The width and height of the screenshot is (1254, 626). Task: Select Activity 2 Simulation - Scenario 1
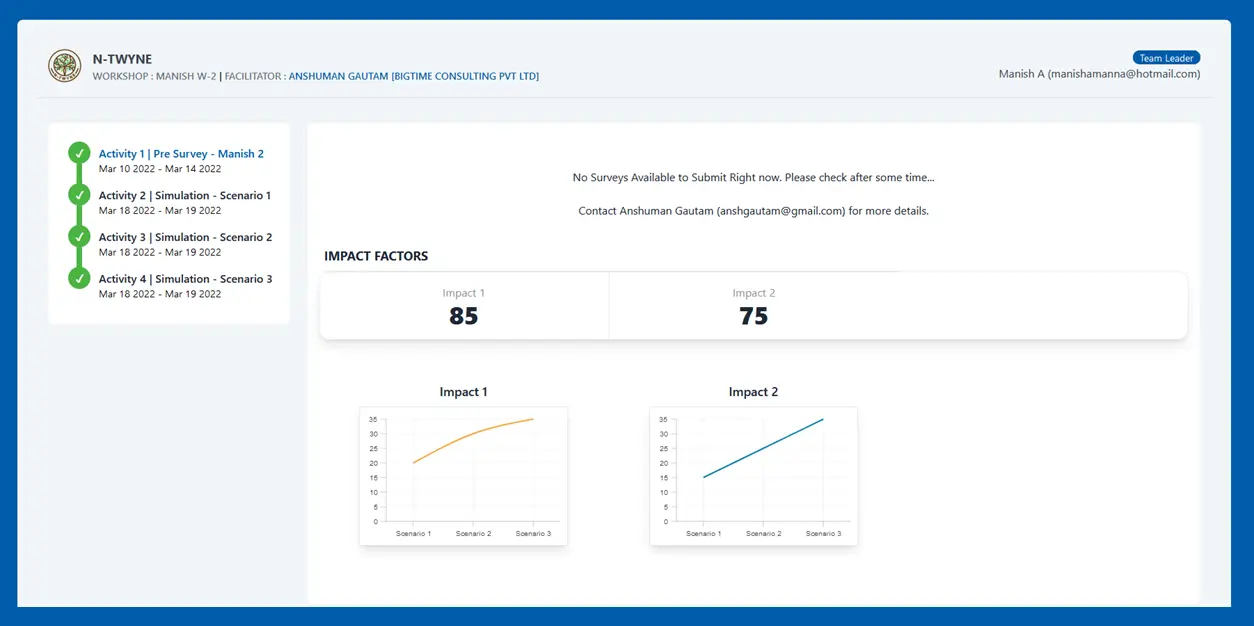tap(184, 196)
